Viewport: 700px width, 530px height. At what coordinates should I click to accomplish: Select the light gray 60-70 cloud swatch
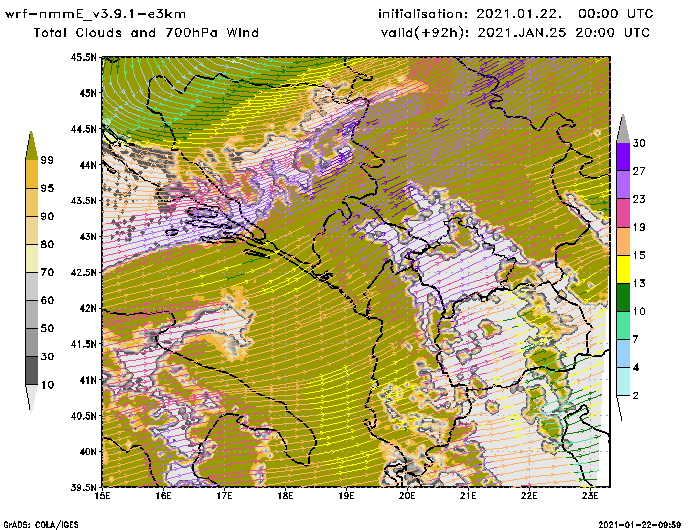[31, 287]
